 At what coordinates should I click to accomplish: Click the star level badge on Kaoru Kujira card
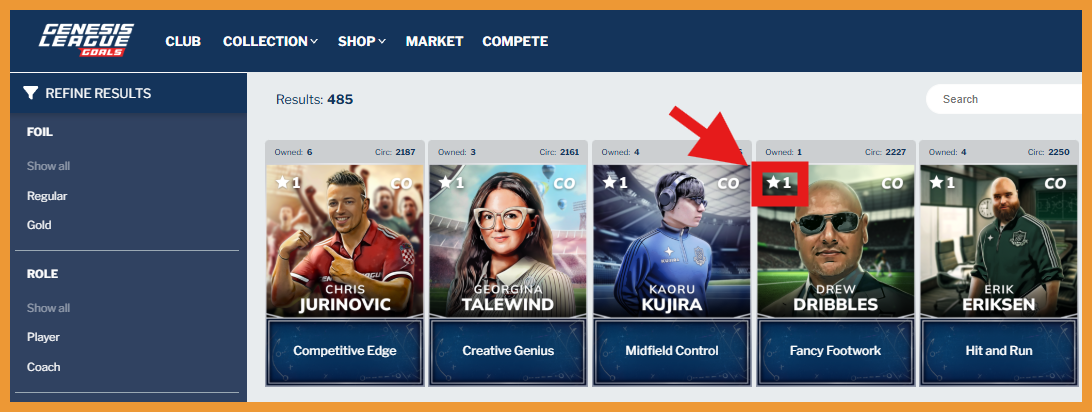coord(615,182)
